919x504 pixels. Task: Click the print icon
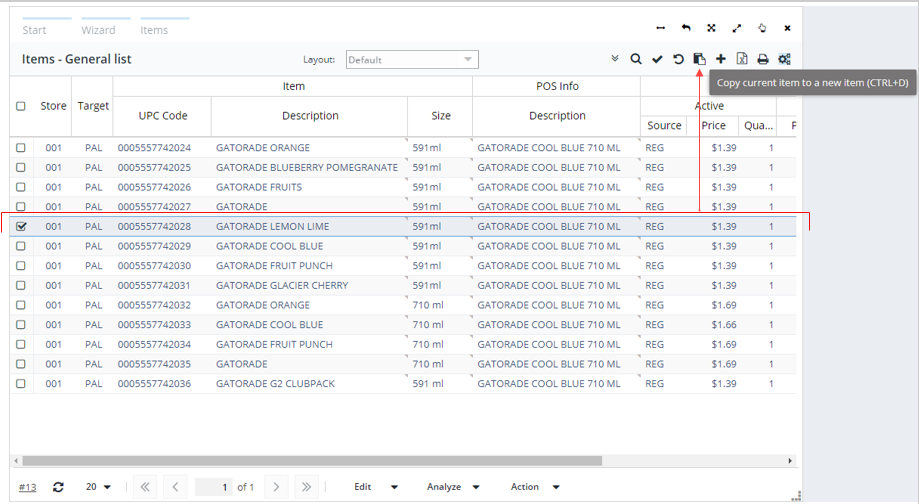(763, 59)
